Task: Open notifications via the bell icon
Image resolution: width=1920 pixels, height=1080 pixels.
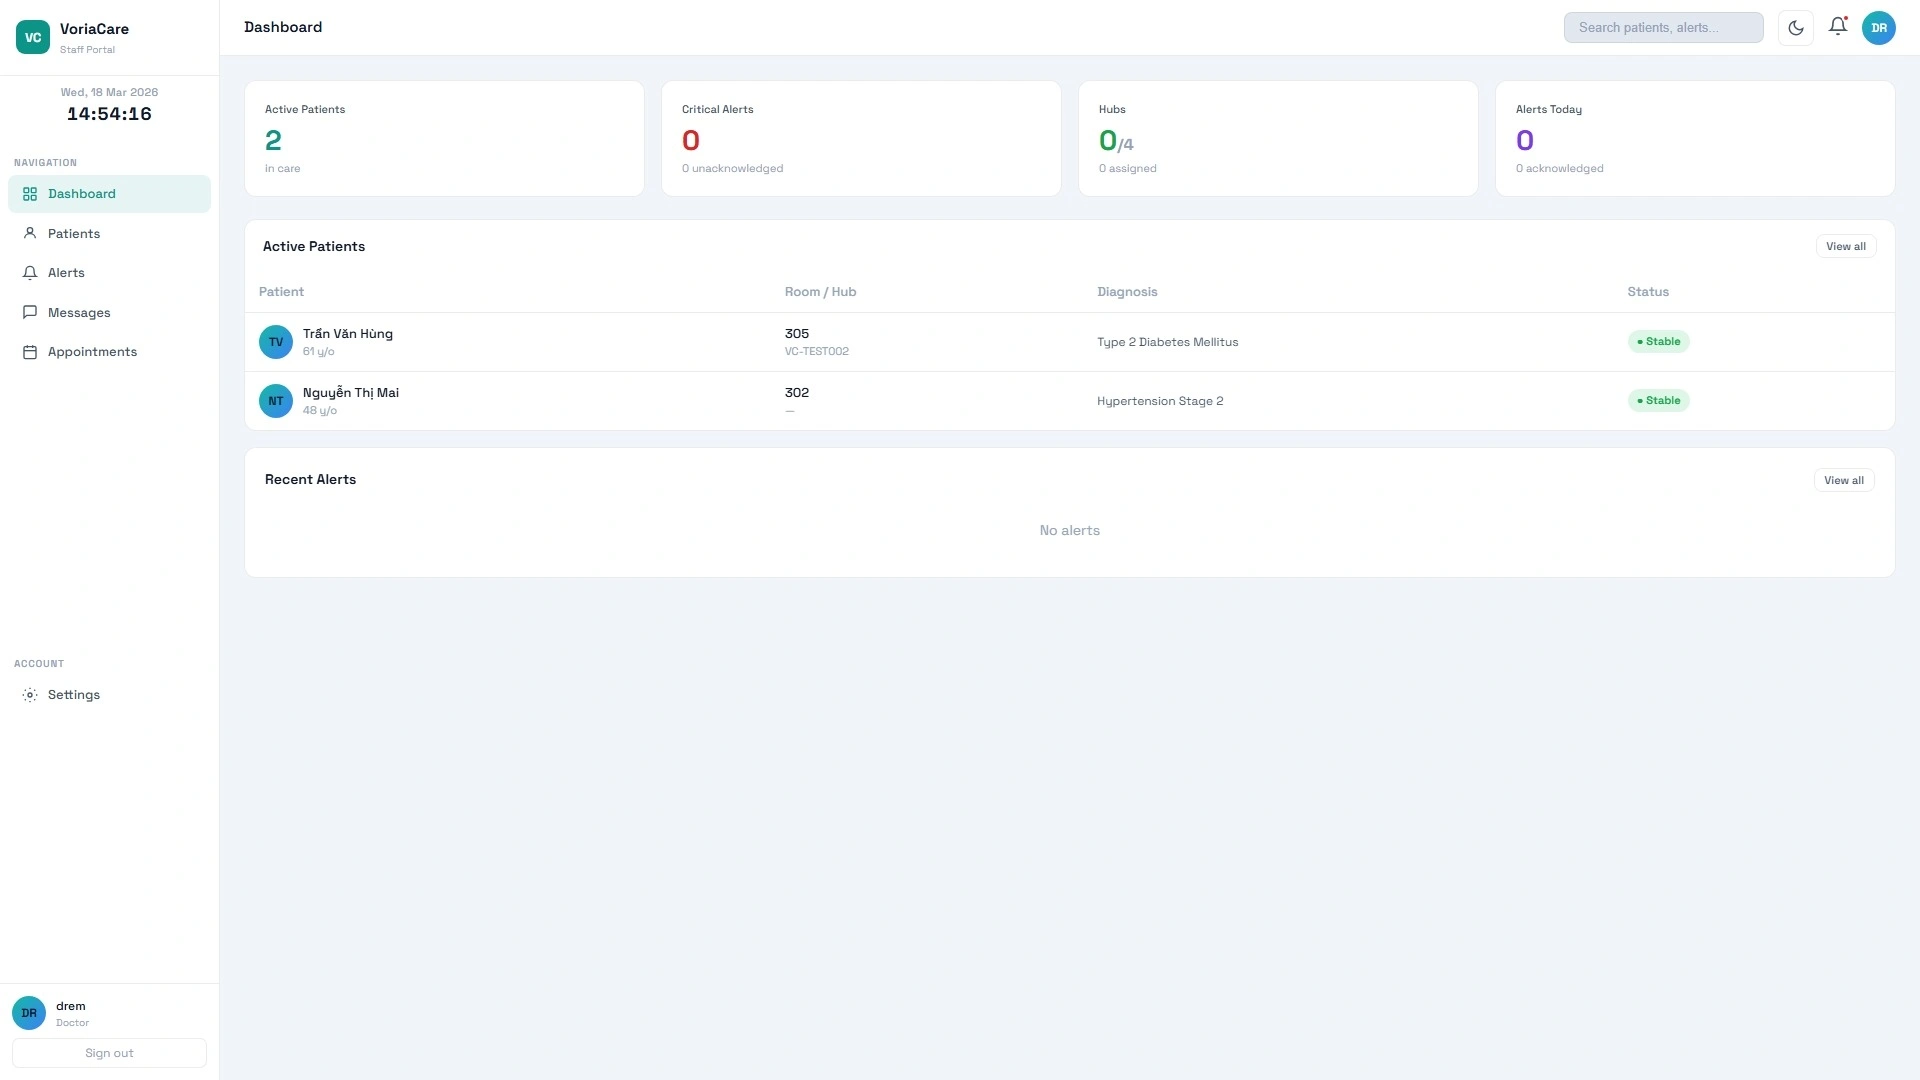Action: pos(1838,27)
